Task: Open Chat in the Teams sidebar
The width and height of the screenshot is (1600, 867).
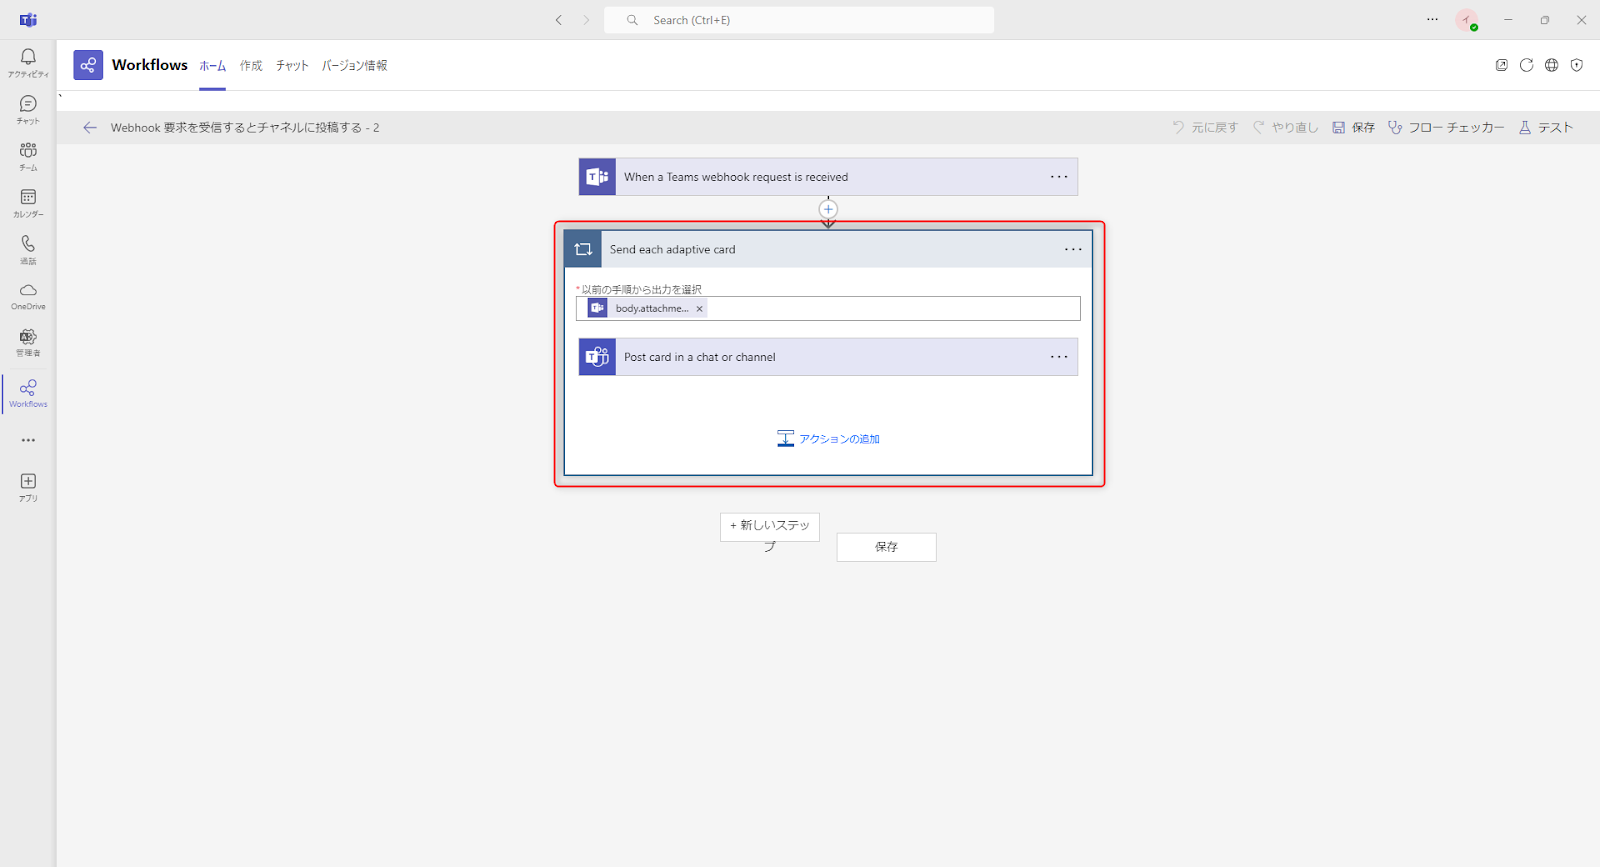Action: [x=28, y=109]
